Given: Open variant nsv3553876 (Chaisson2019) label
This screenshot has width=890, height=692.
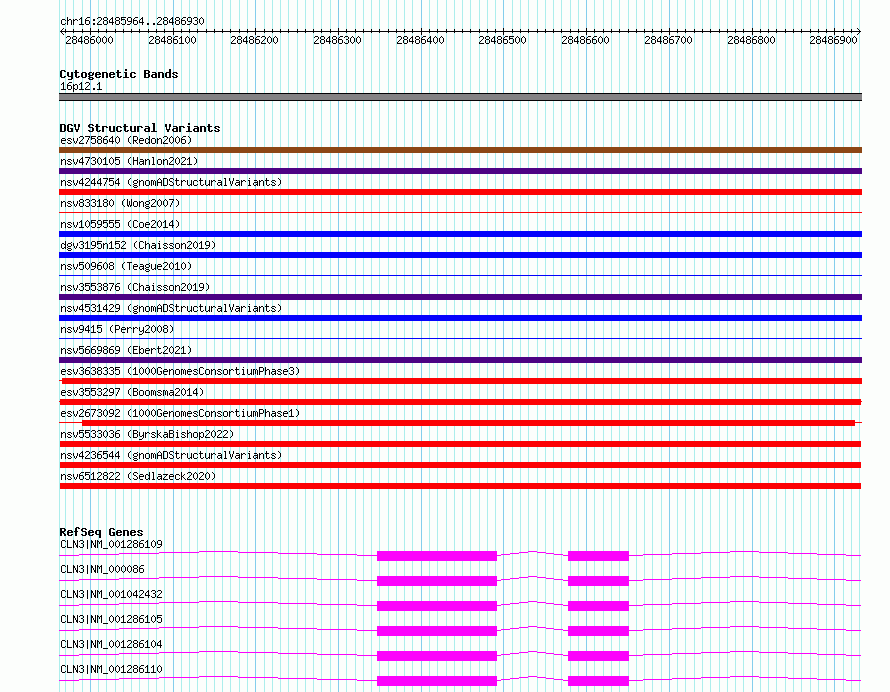Looking at the screenshot, I should tap(135, 287).
